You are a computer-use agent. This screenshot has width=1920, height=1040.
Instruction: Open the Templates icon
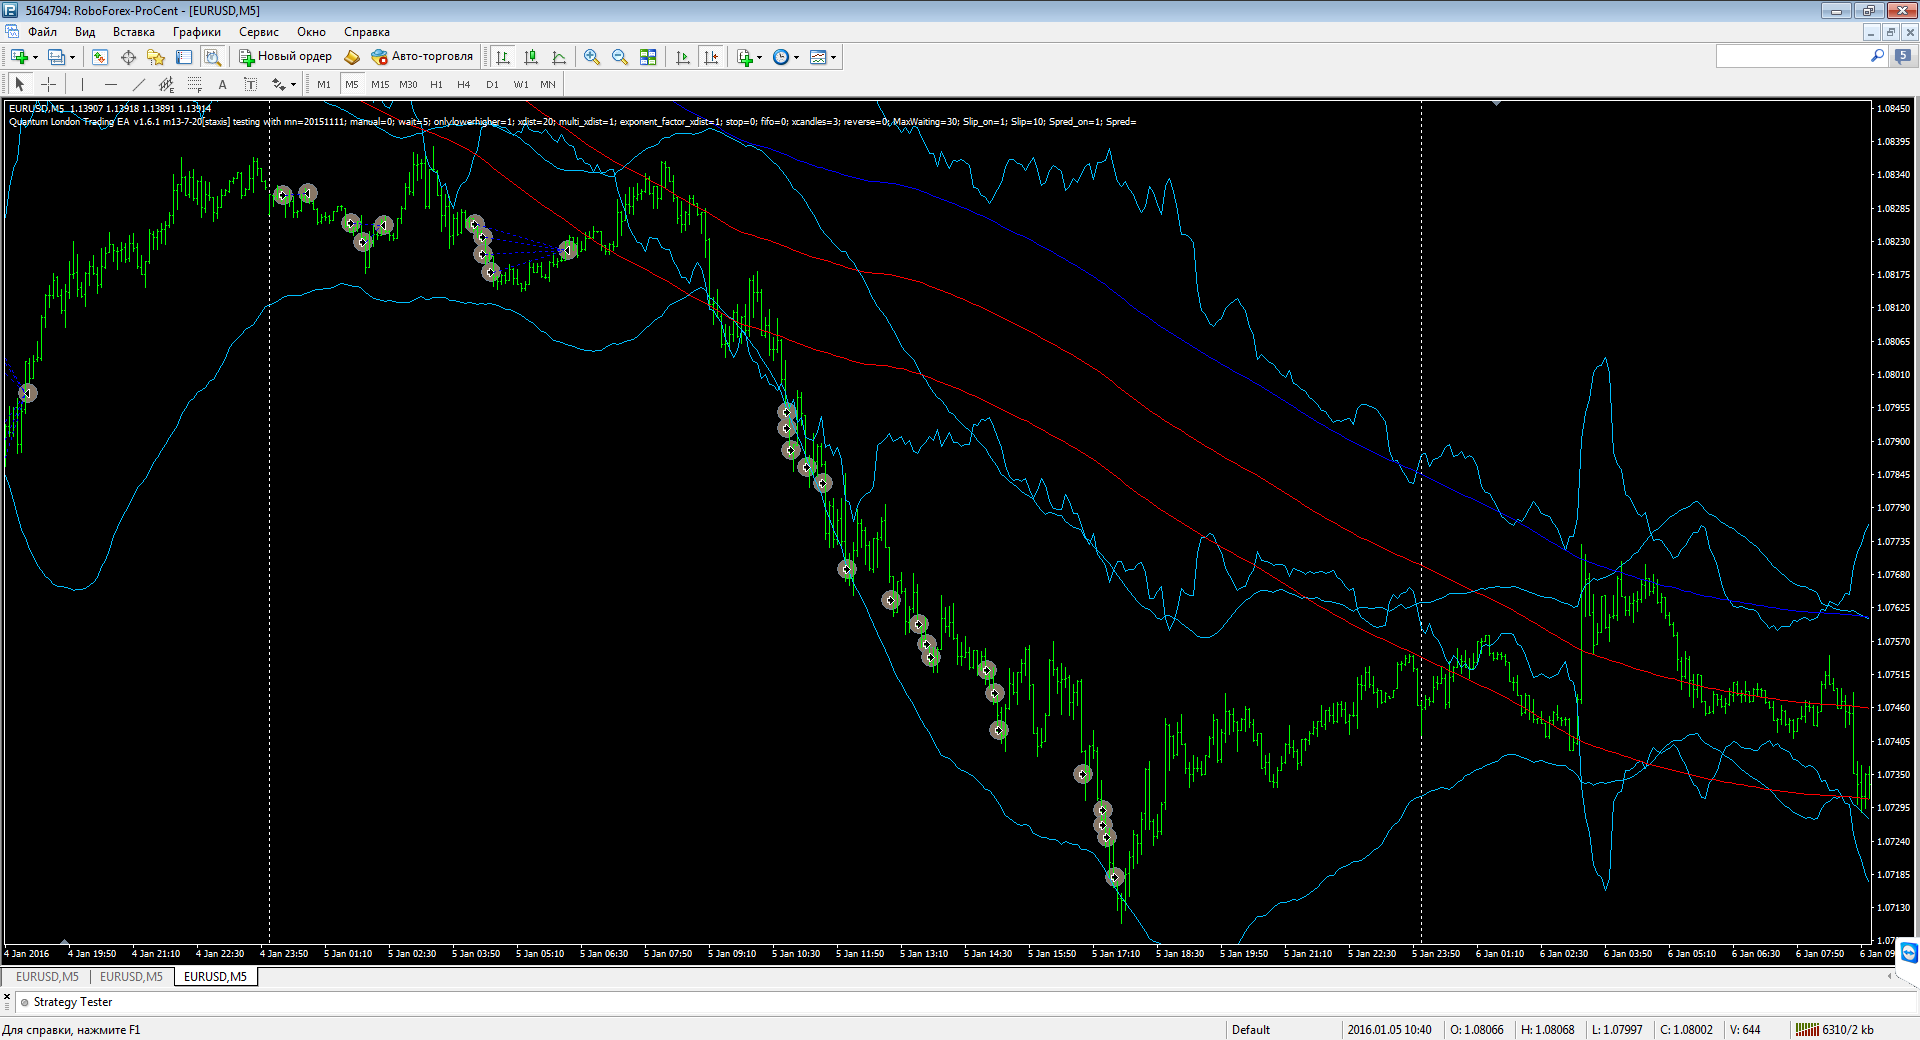818,57
